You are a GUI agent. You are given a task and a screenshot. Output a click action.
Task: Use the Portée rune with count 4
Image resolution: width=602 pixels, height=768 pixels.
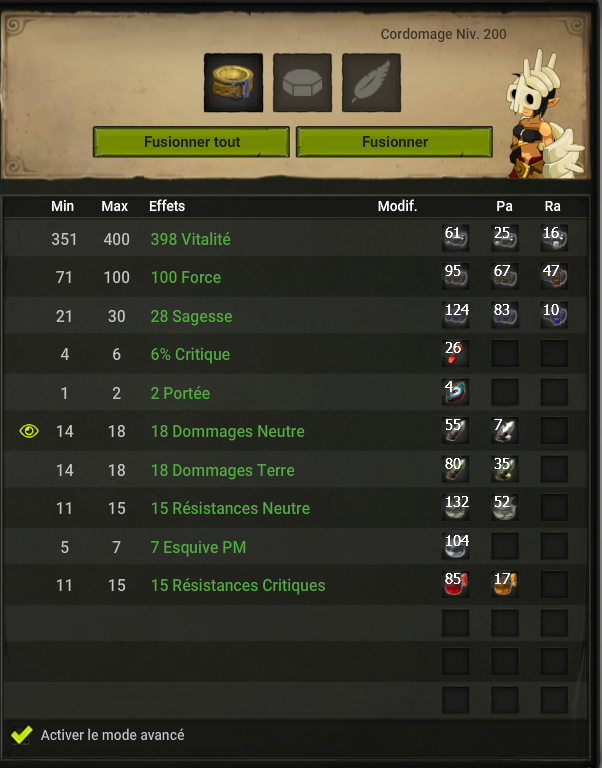(456, 392)
